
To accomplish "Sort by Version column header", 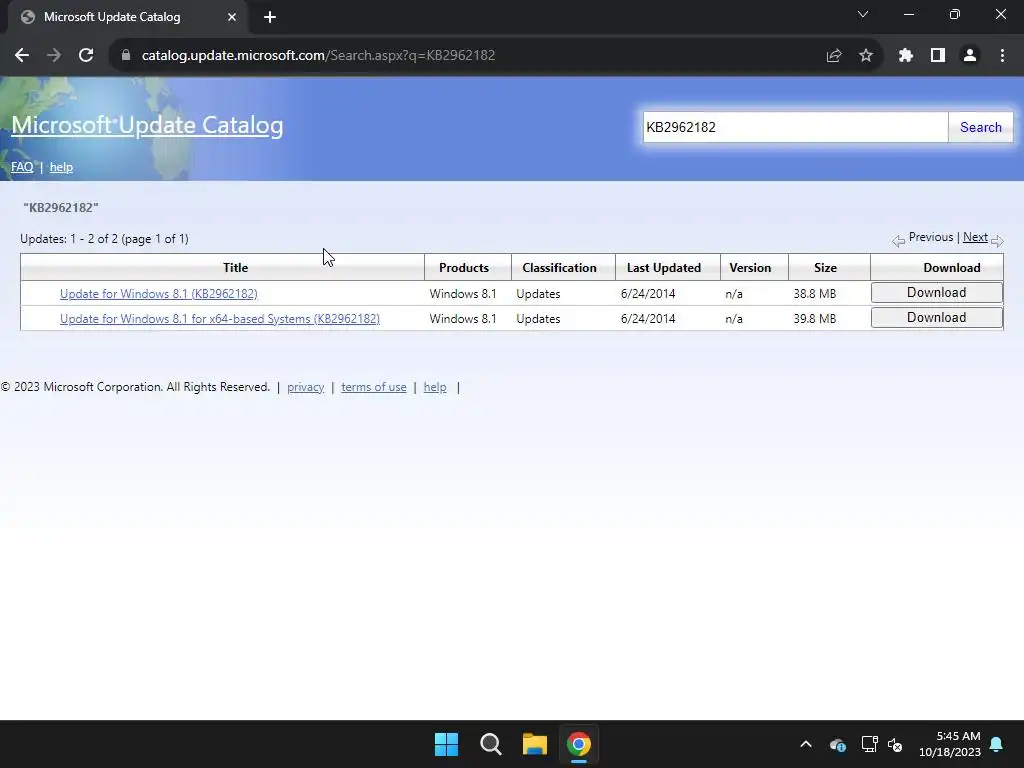I will [750, 268].
